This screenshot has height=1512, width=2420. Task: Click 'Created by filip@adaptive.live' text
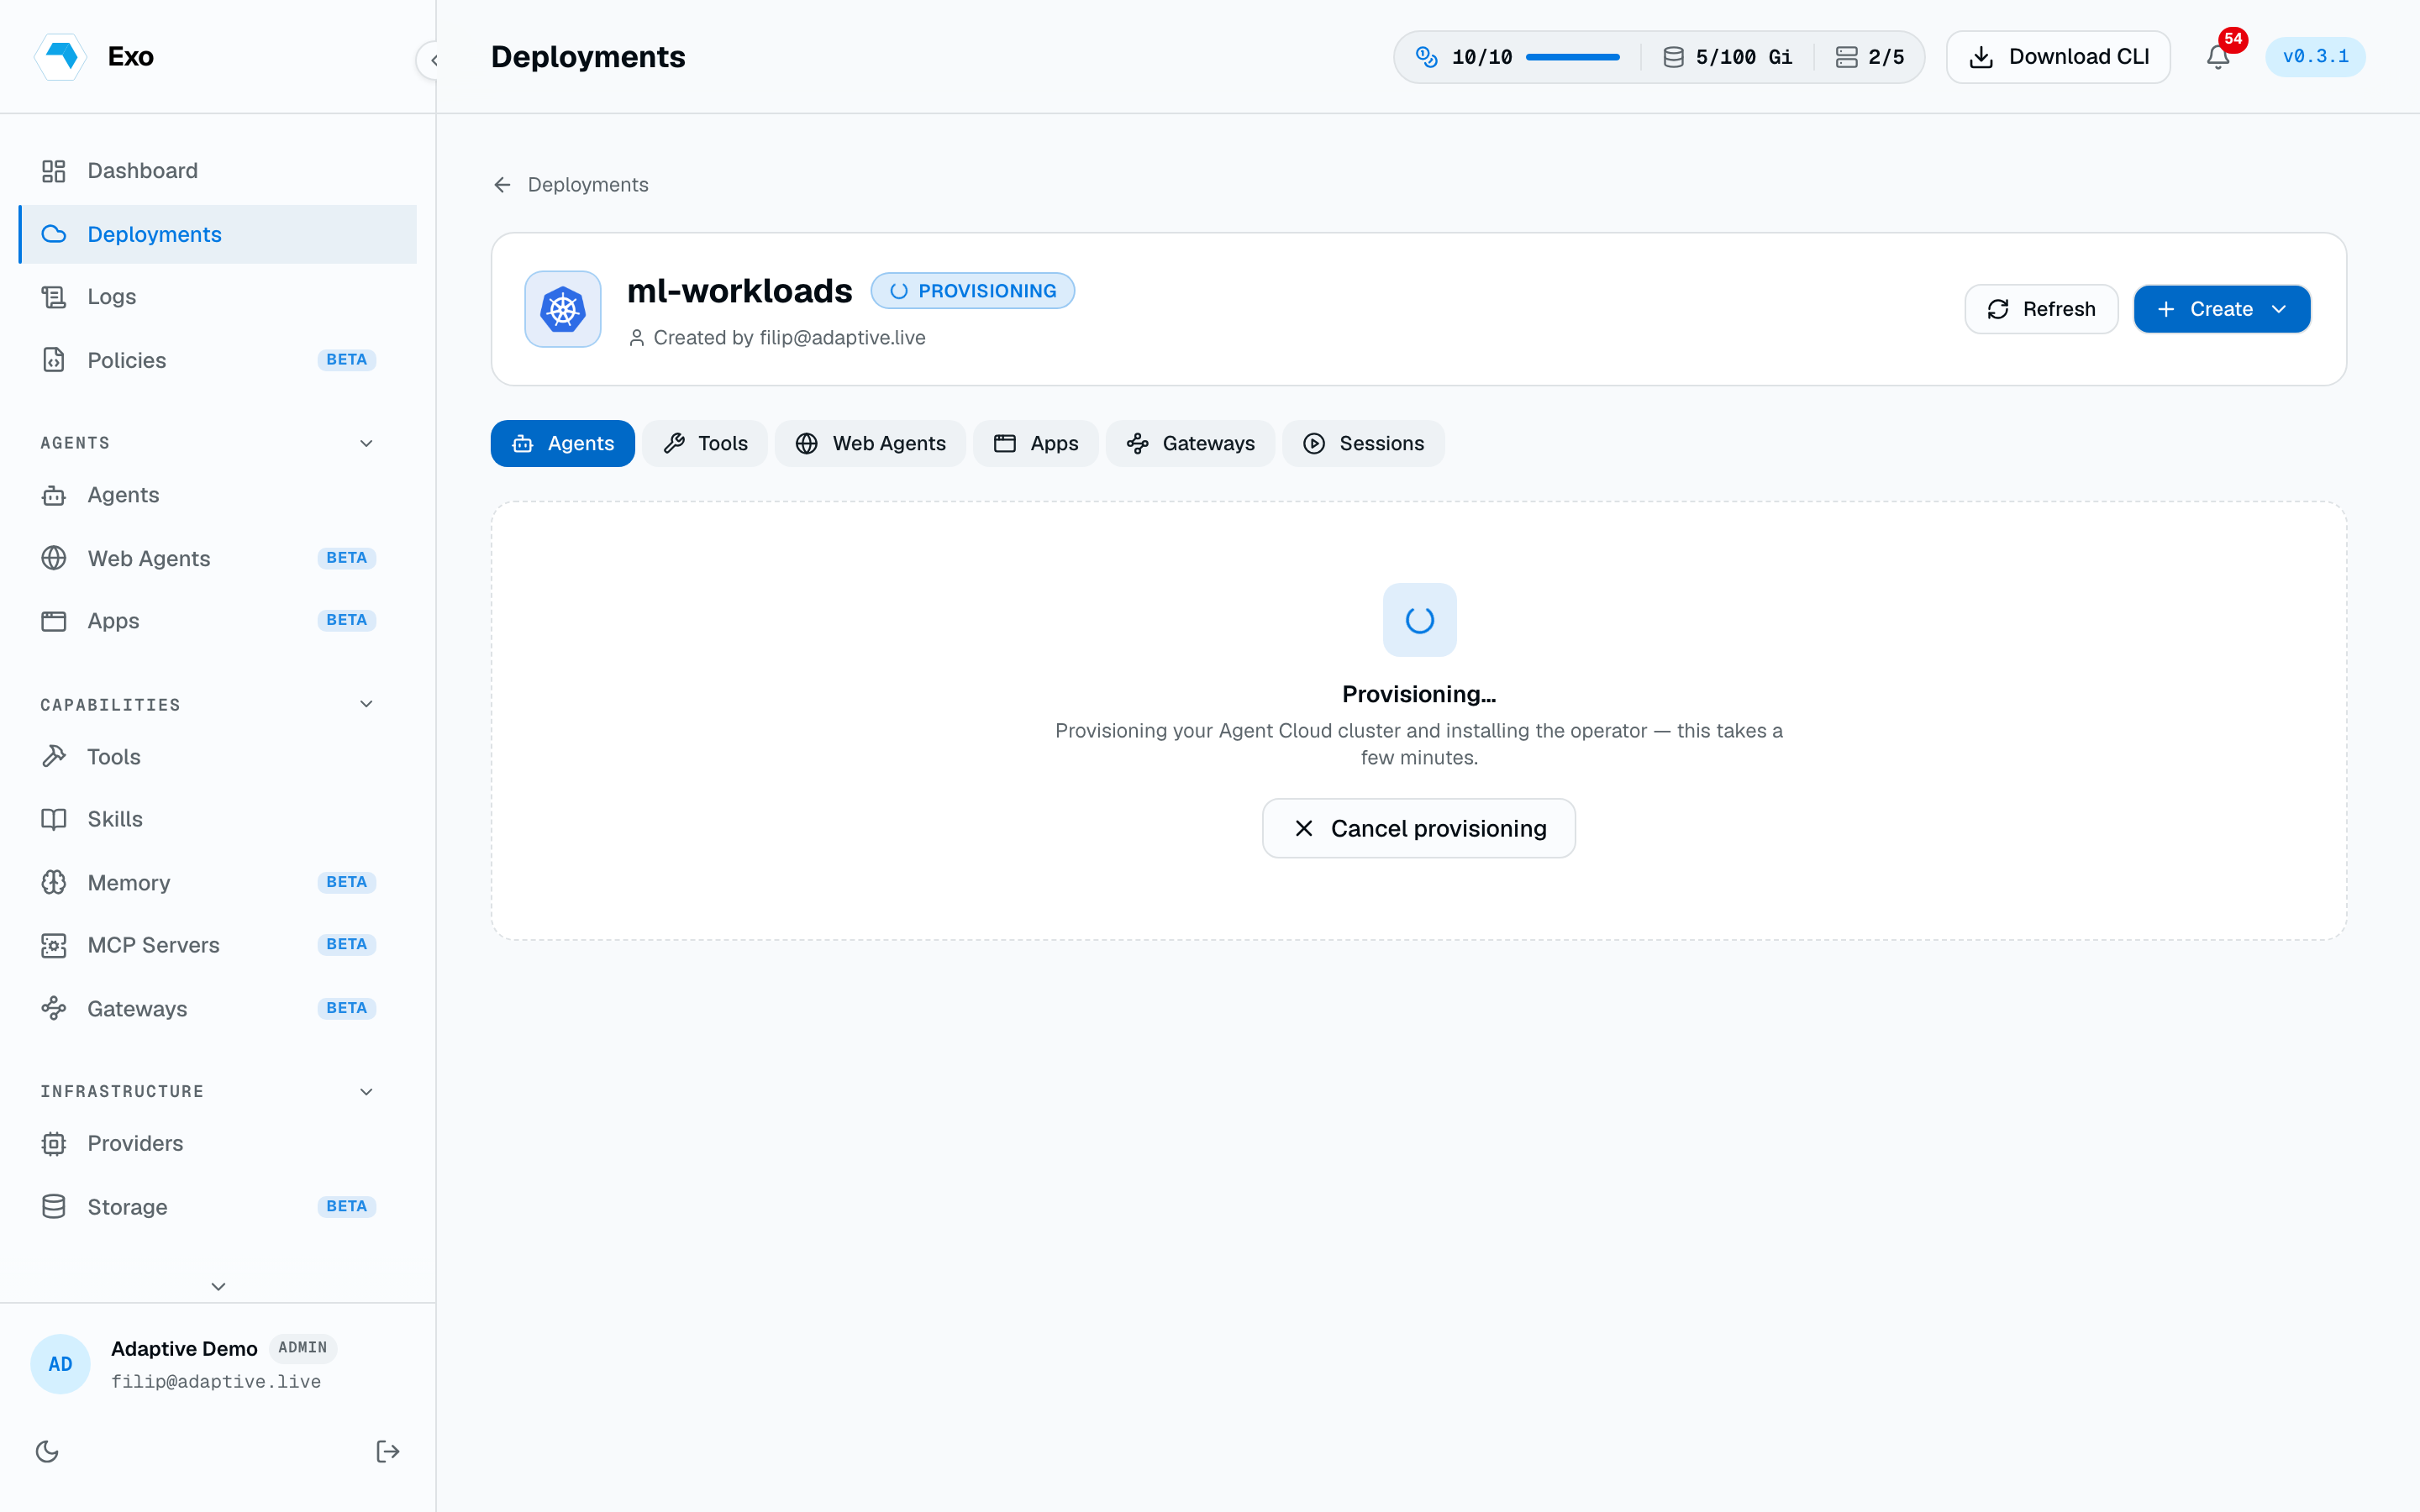tap(789, 338)
